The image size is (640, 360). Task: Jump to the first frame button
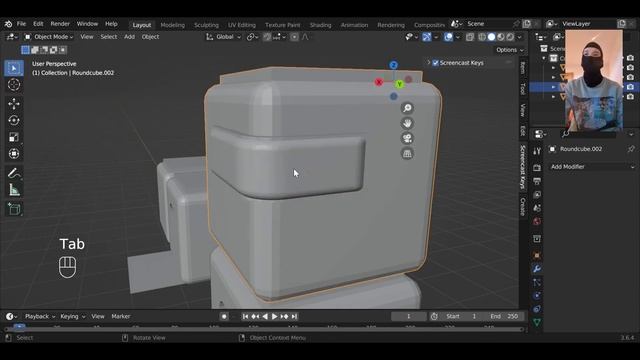tap(245, 316)
